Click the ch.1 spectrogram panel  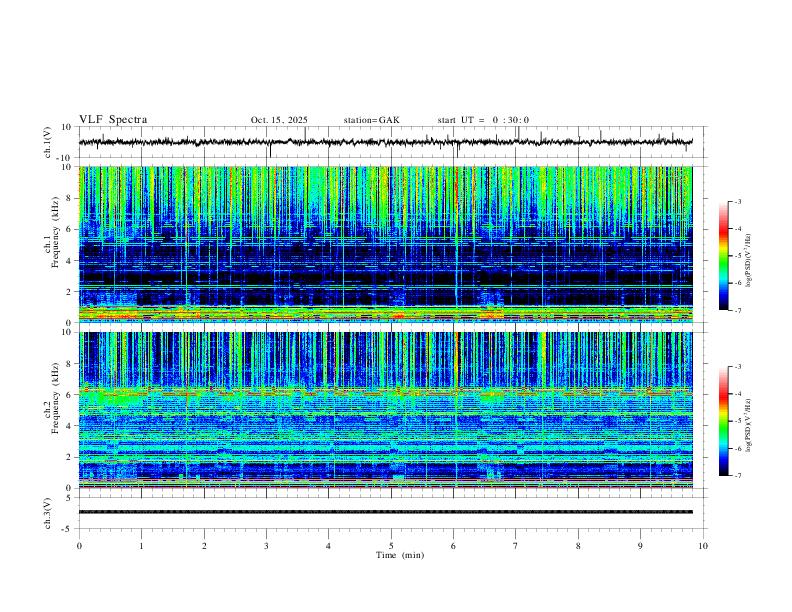click(386, 244)
